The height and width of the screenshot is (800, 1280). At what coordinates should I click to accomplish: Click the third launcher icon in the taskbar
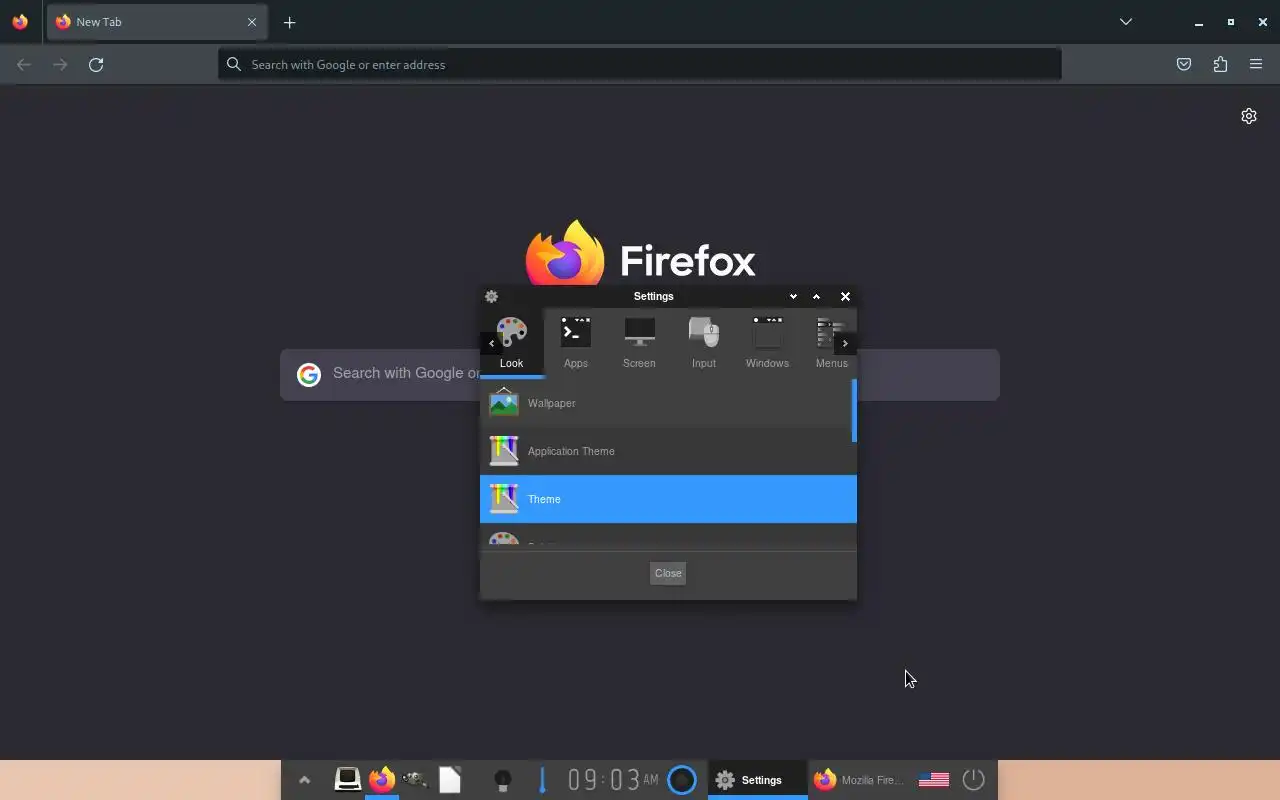click(x=416, y=780)
